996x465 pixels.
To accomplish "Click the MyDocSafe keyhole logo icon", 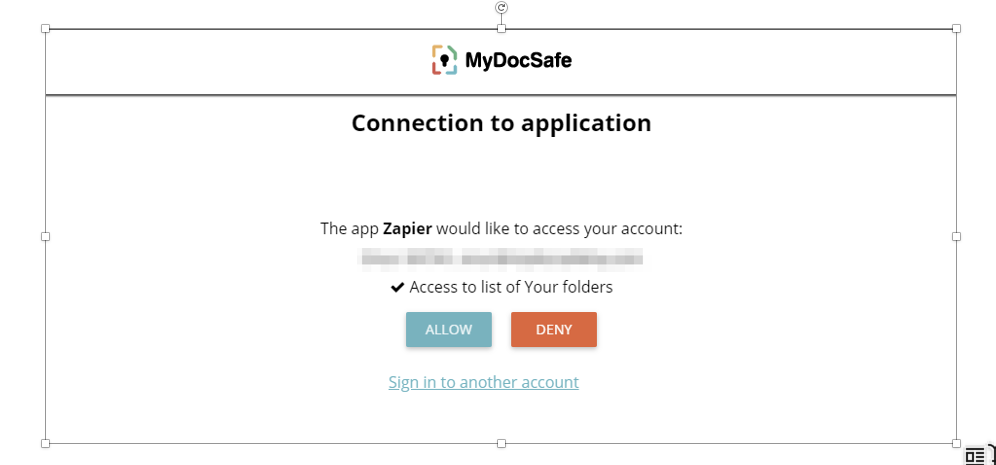I will tap(444, 60).
